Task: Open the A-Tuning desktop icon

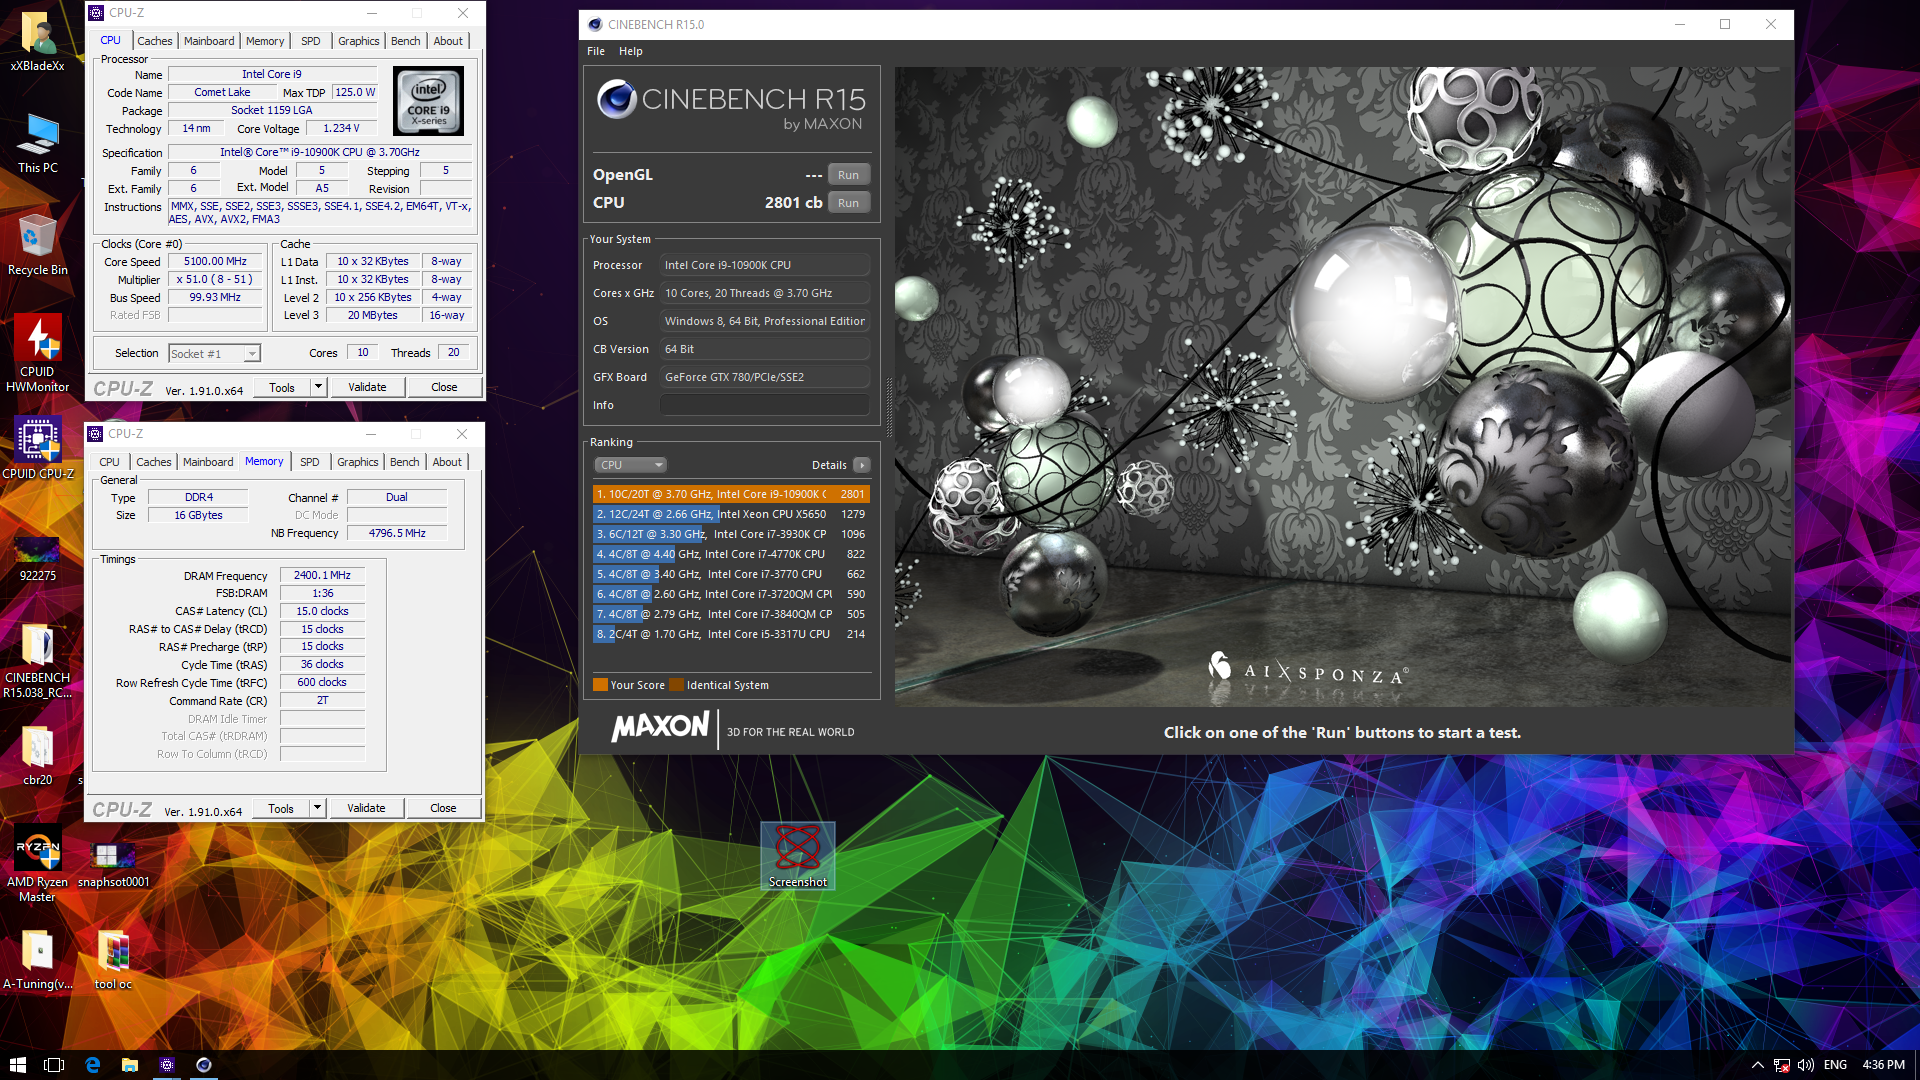Action: 38,960
